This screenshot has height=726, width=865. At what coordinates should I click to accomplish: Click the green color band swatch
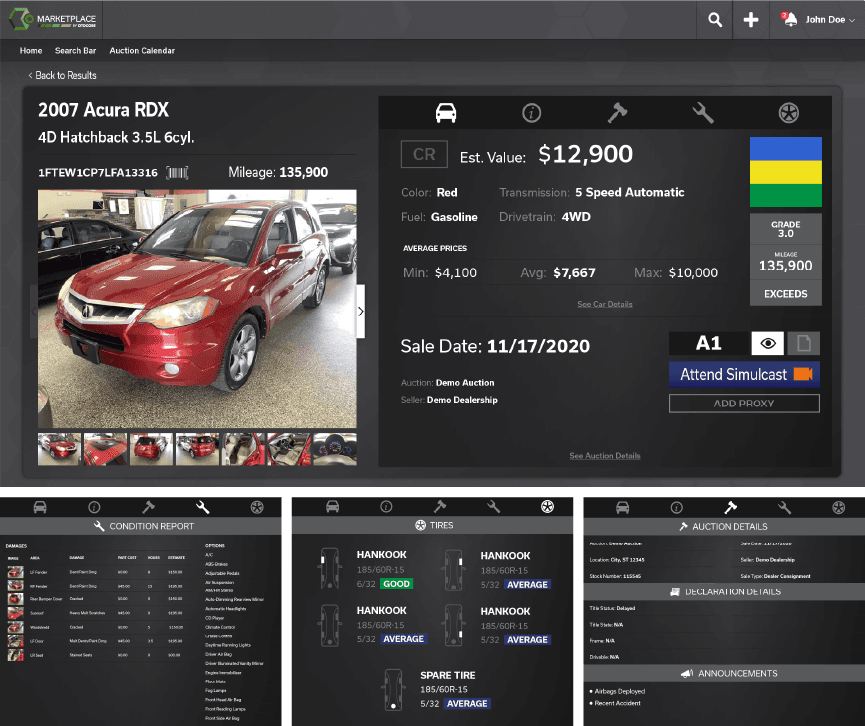pos(786,195)
